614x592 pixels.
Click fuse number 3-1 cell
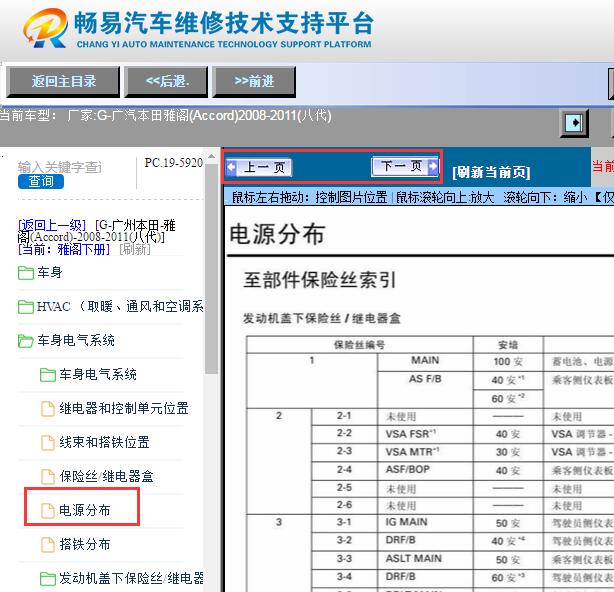click(344, 523)
